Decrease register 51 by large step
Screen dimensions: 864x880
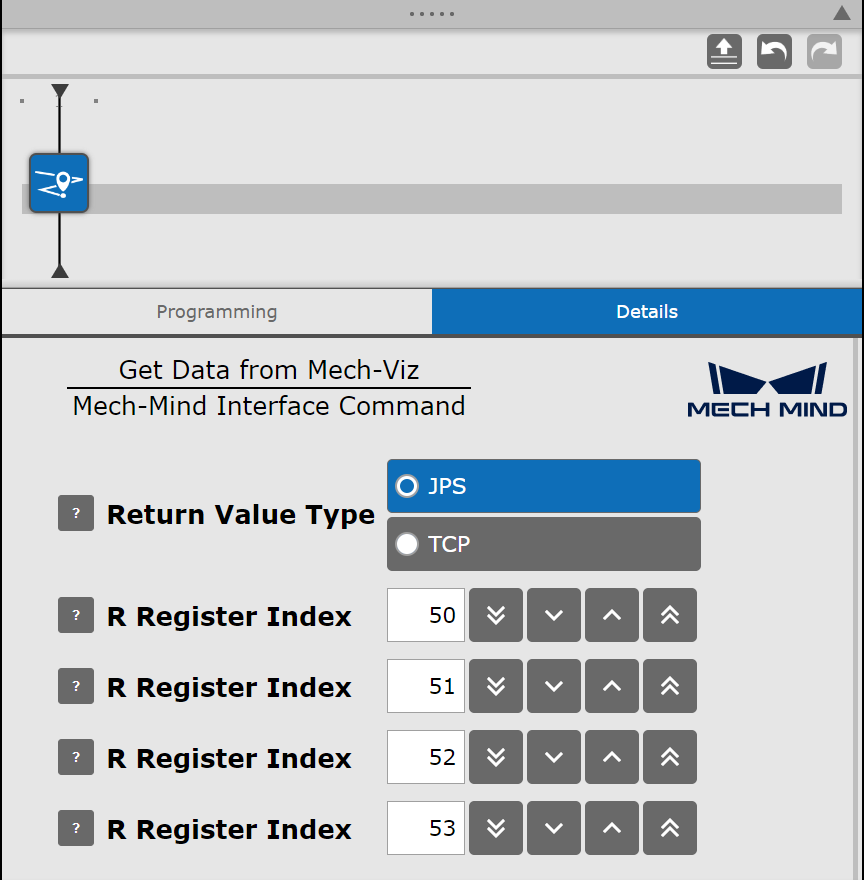pyautogui.click(x=496, y=686)
